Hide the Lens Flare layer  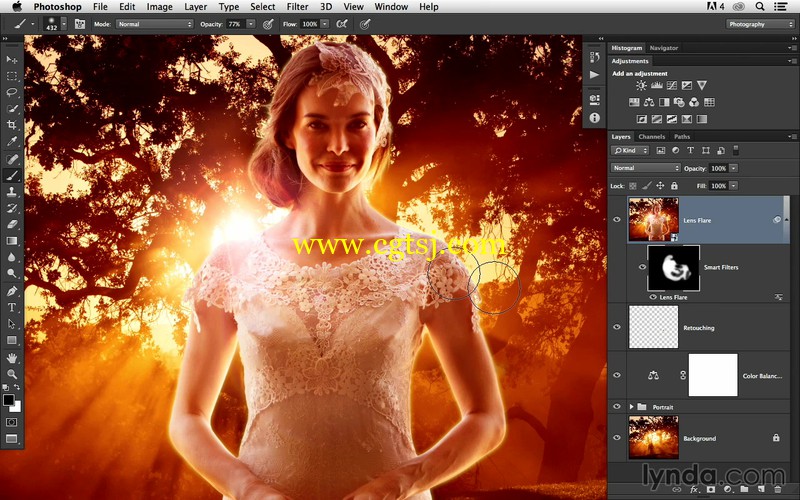(x=616, y=220)
